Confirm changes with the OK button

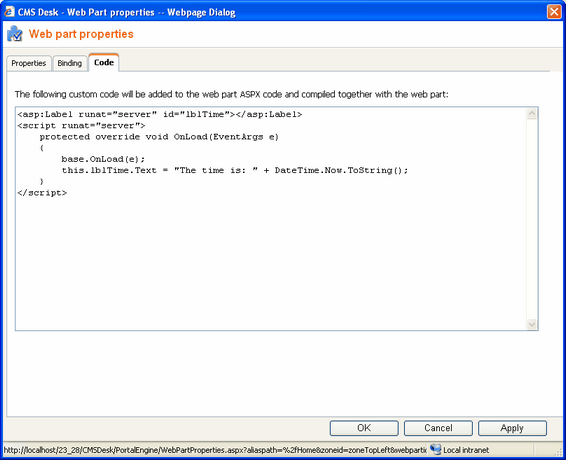tap(364, 428)
